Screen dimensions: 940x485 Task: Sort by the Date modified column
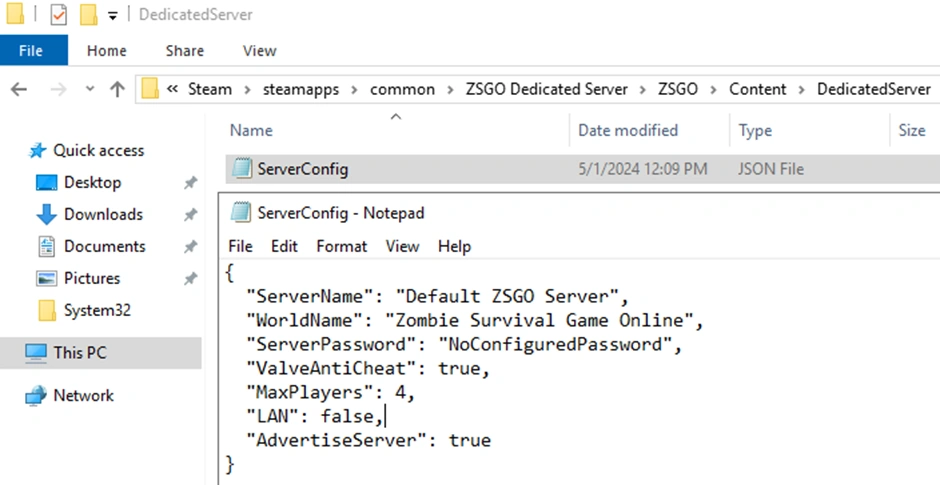pos(628,130)
